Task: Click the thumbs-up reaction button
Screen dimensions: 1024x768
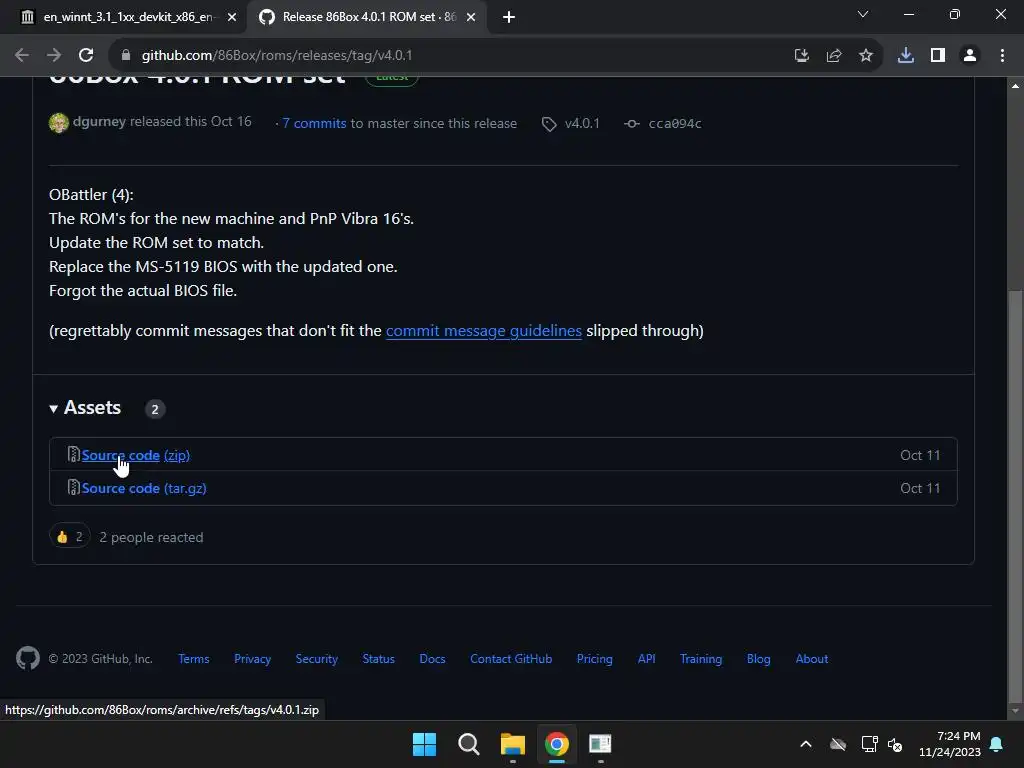Action: pyautogui.click(x=70, y=537)
